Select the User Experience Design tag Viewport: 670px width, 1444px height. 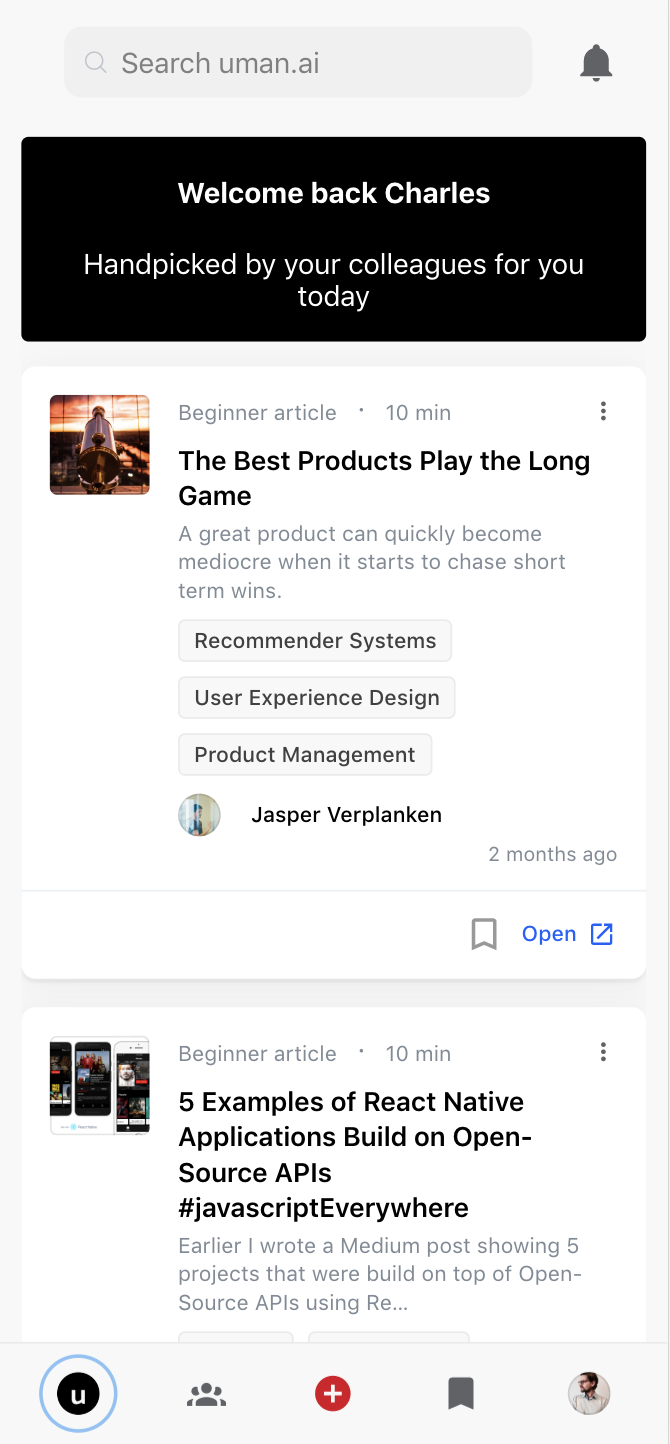[317, 698]
